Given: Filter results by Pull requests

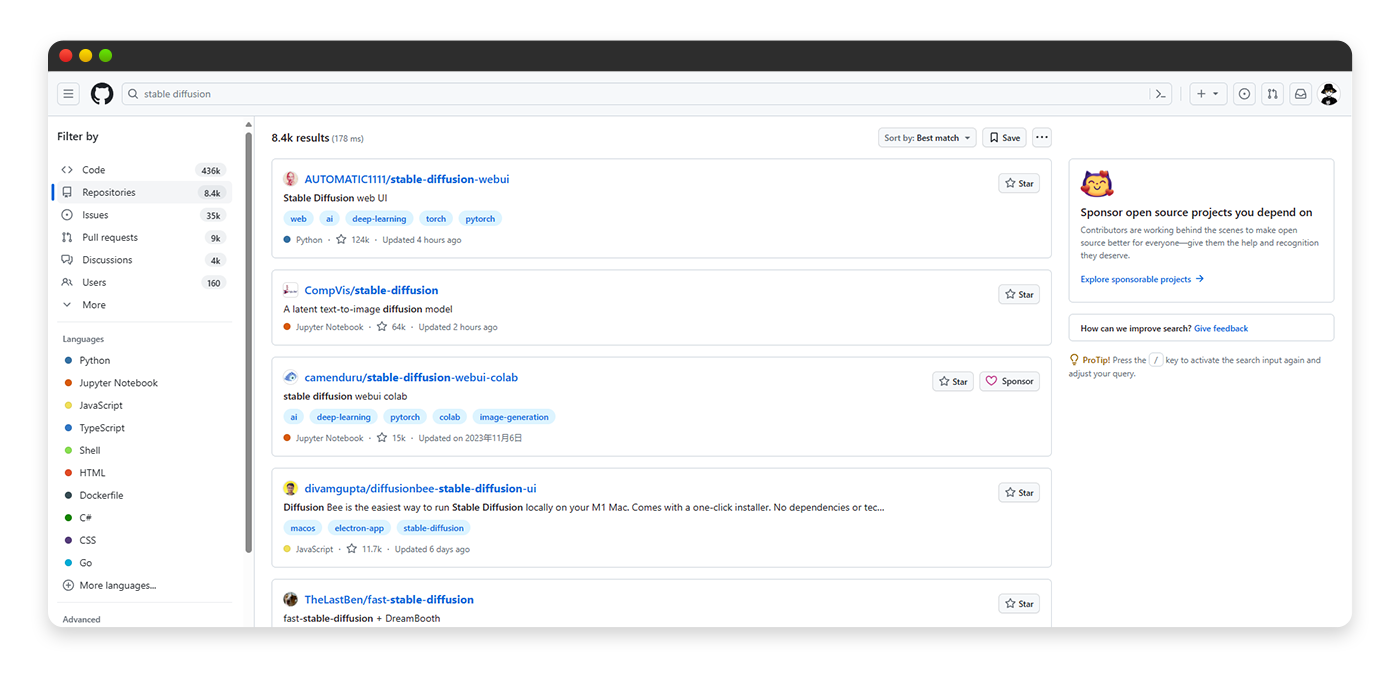Looking at the screenshot, I should click(144, 237).
